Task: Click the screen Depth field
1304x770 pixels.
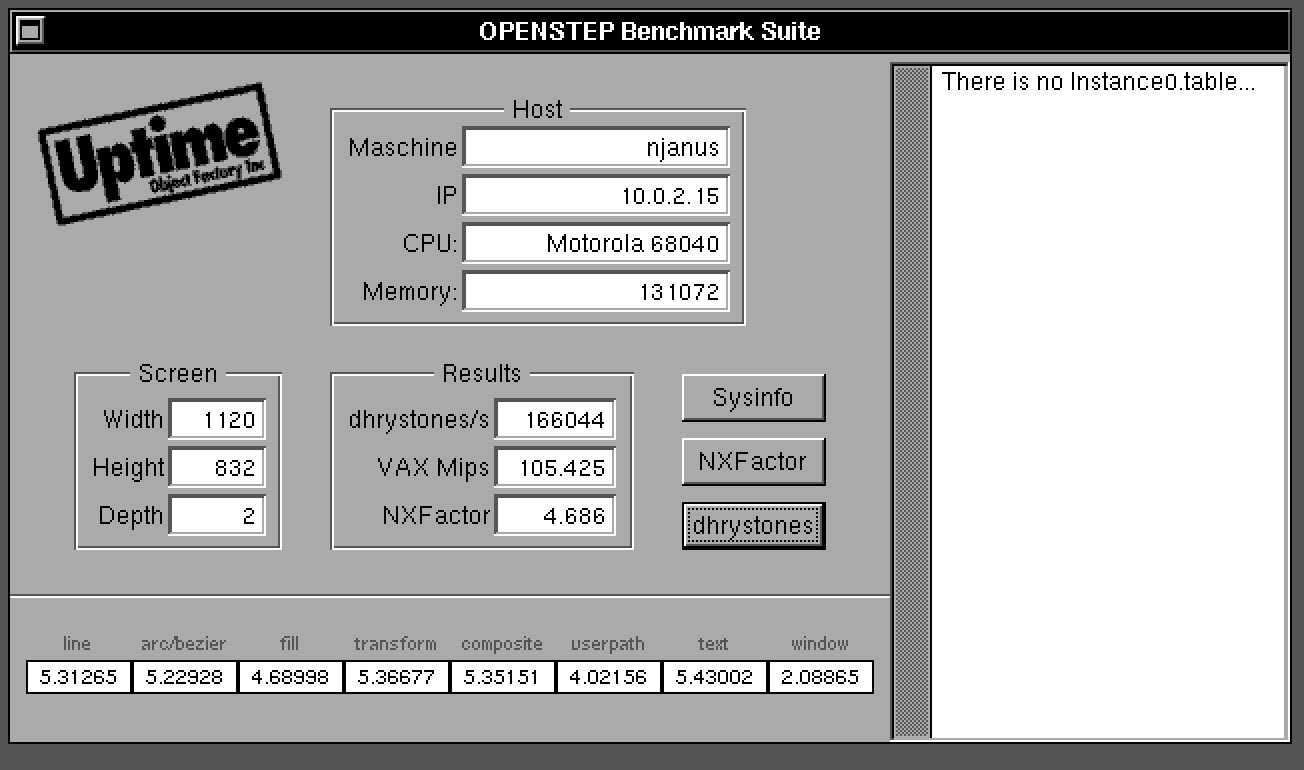Action: [217, 516]
